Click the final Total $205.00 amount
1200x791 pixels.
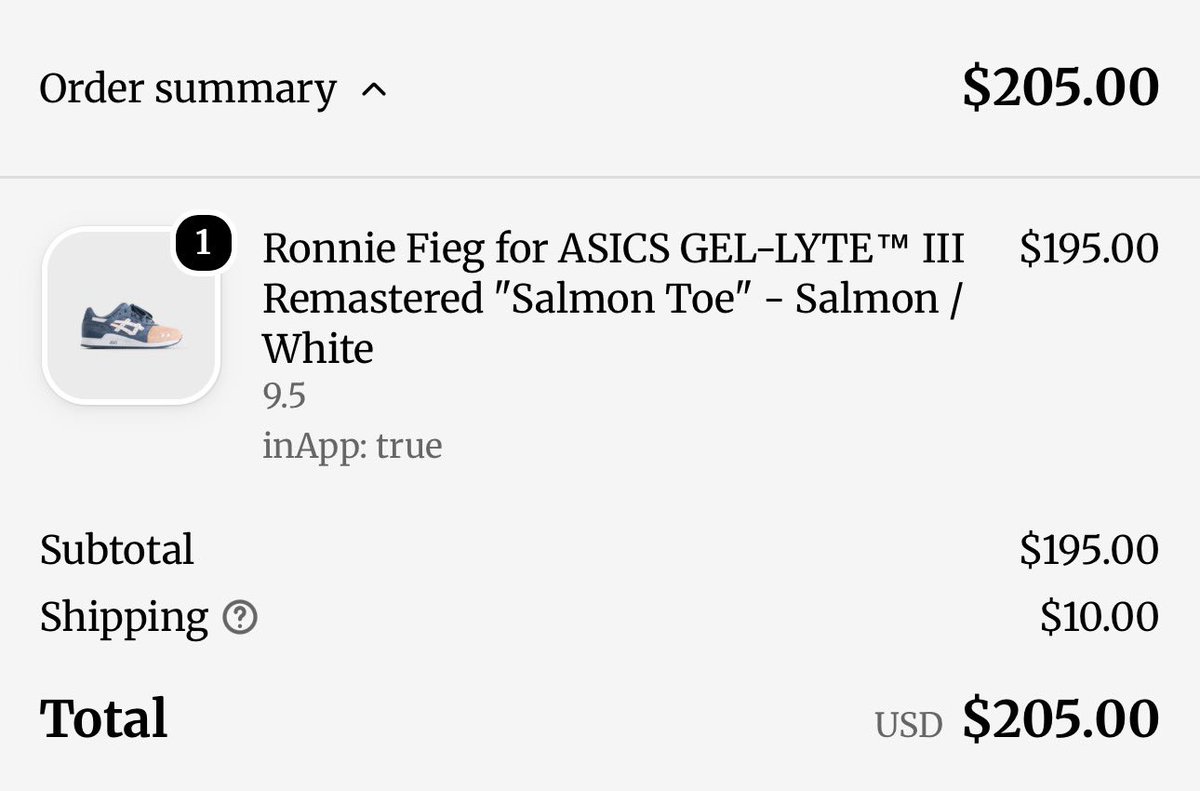click(1060, 719)
